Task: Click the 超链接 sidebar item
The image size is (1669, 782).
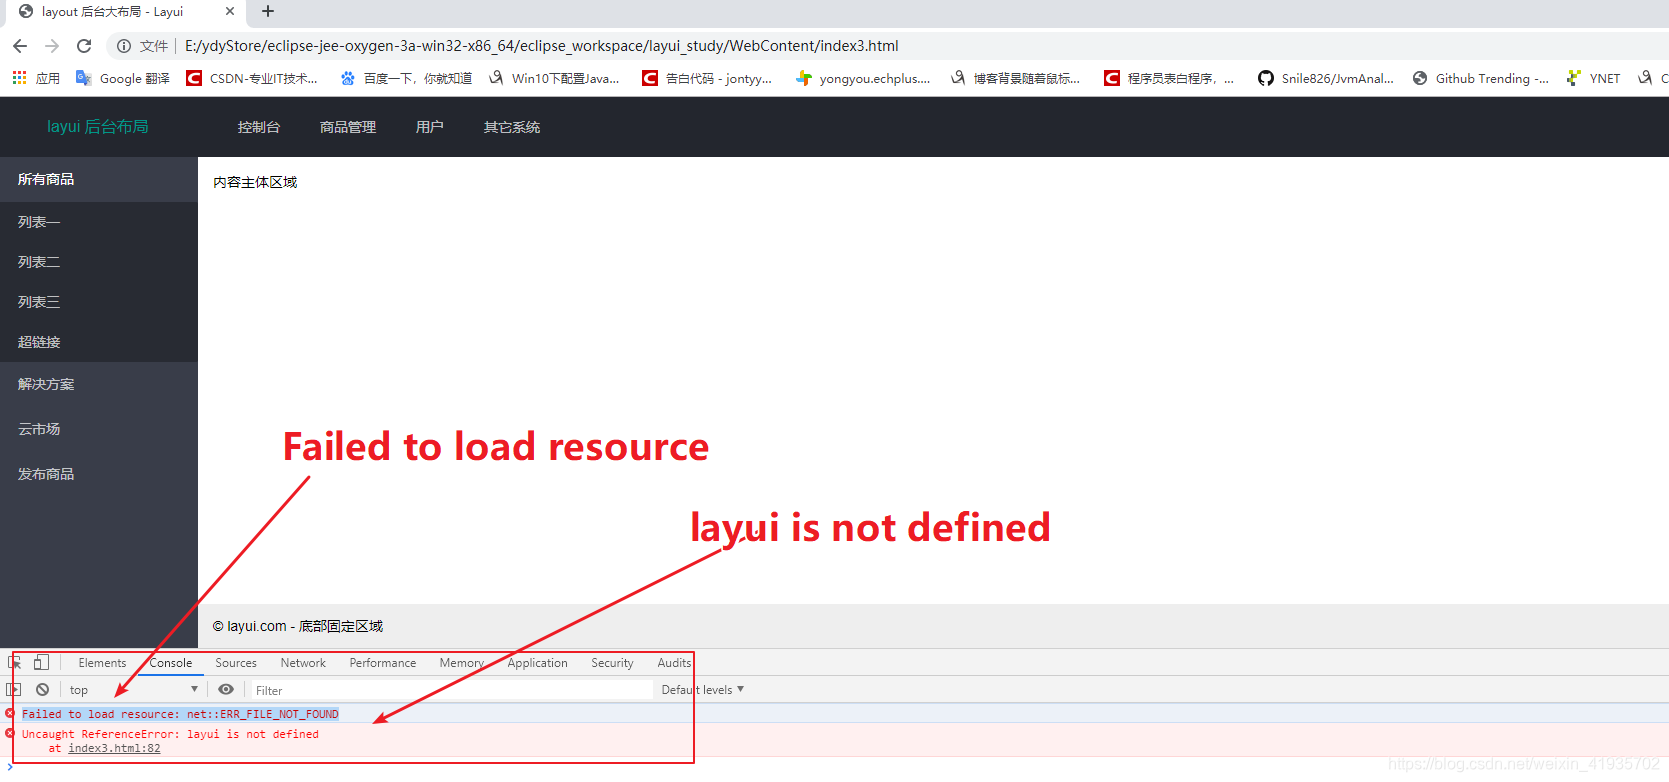Action: [x=99, y=342]
